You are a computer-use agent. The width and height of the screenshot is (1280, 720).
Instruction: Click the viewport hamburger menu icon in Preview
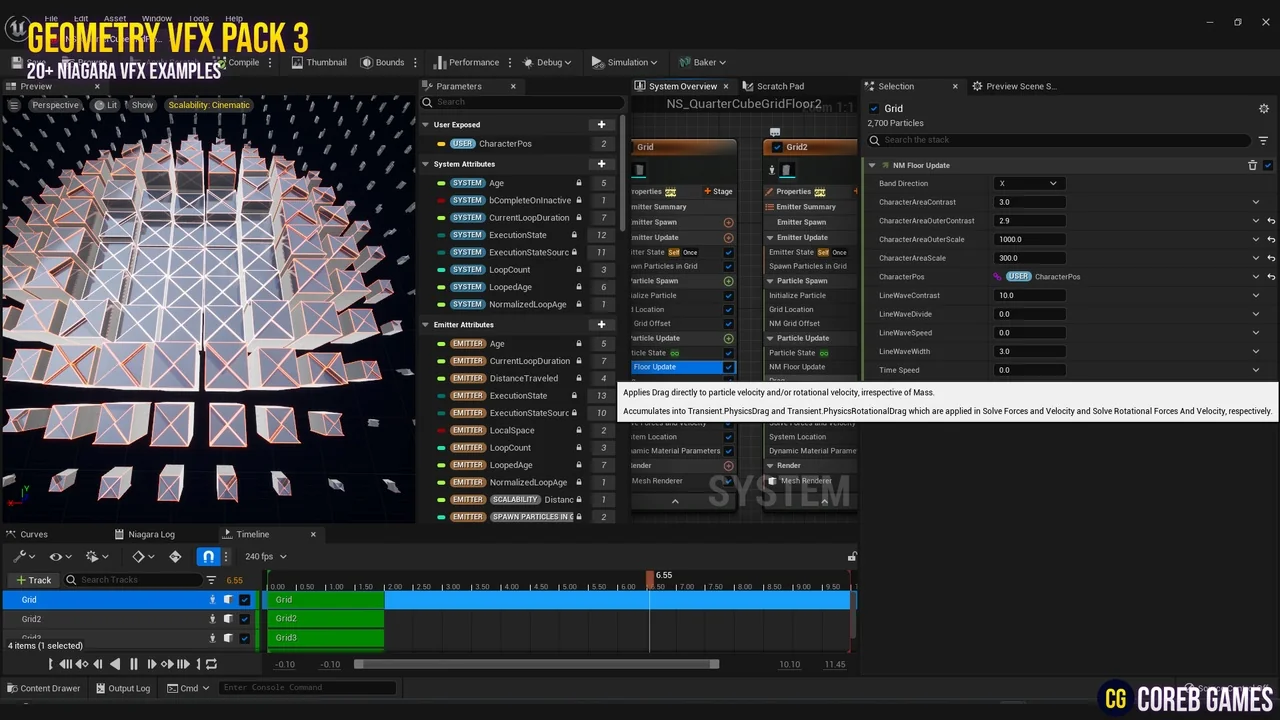tap(14, 105)
